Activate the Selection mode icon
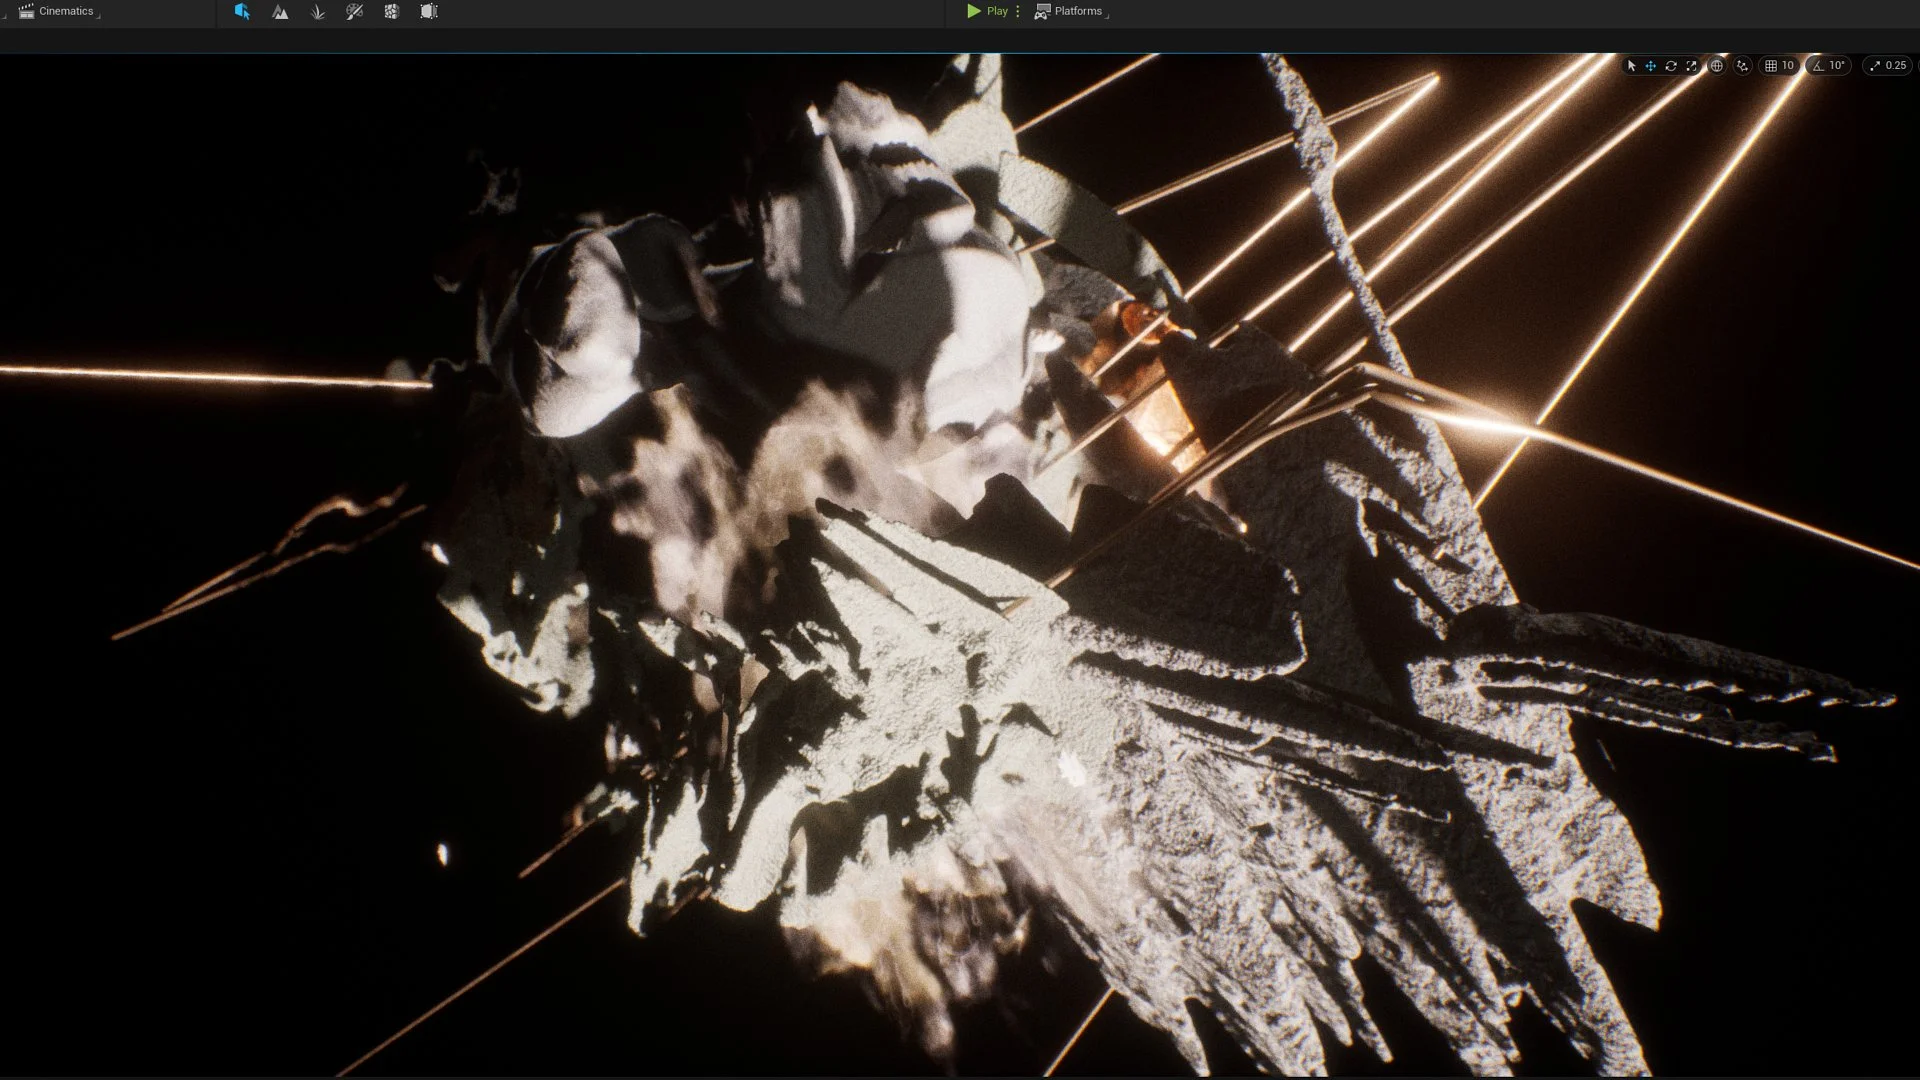Screen dimensions: 1920x1080 point(242,12)
